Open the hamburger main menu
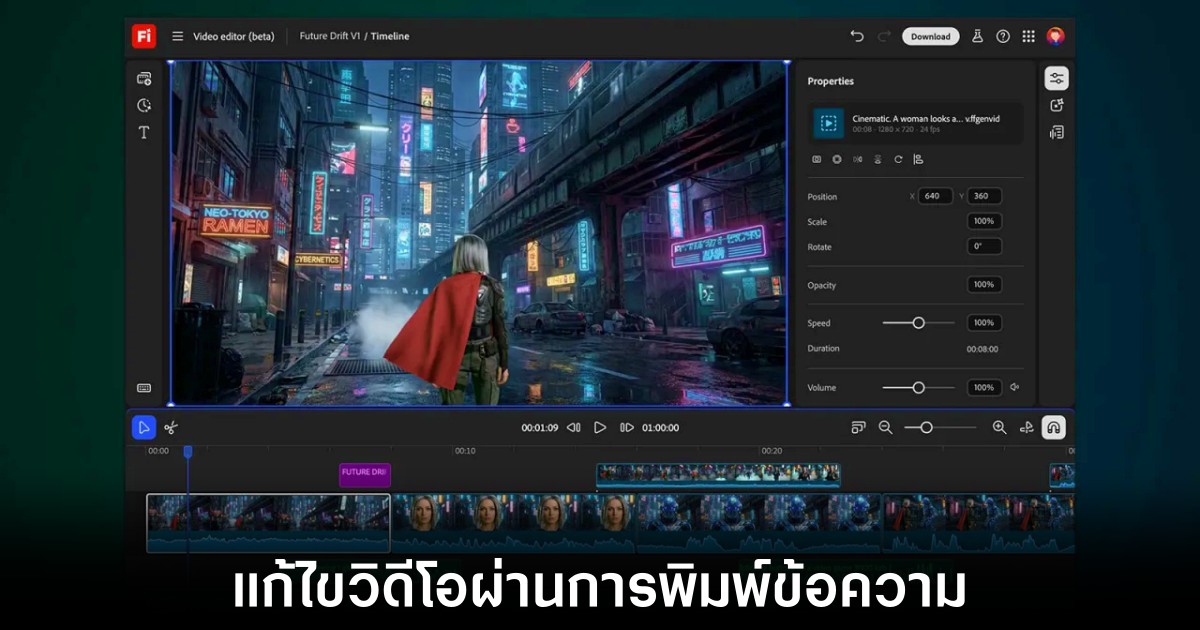The image size is (1200, 630). coord(177,36)
